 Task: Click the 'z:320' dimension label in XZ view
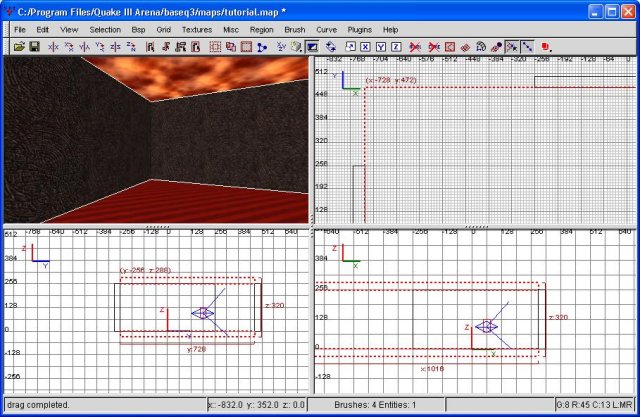558,317
